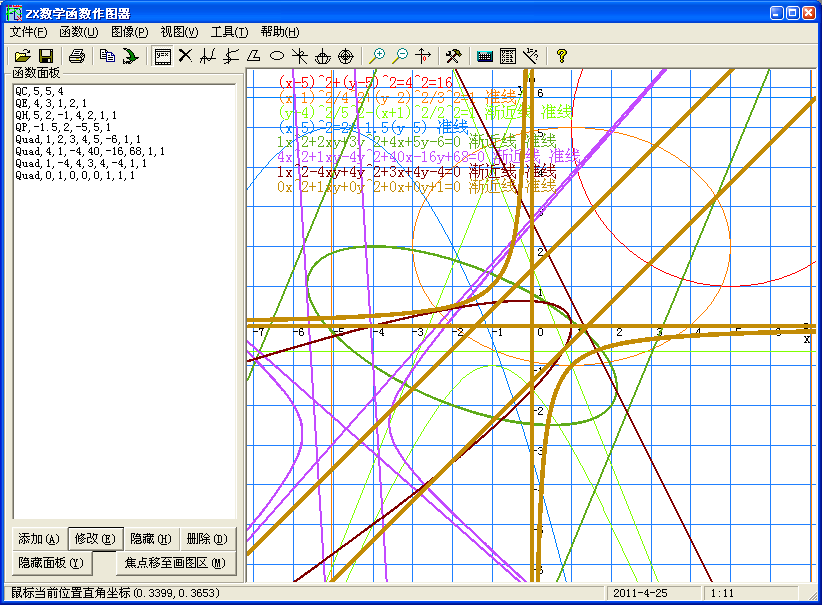Open the 文件(F) menu

(x=28, y=32)
